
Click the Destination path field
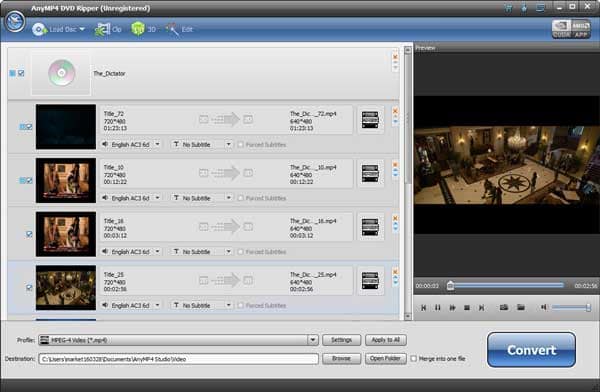coord(178,359)
